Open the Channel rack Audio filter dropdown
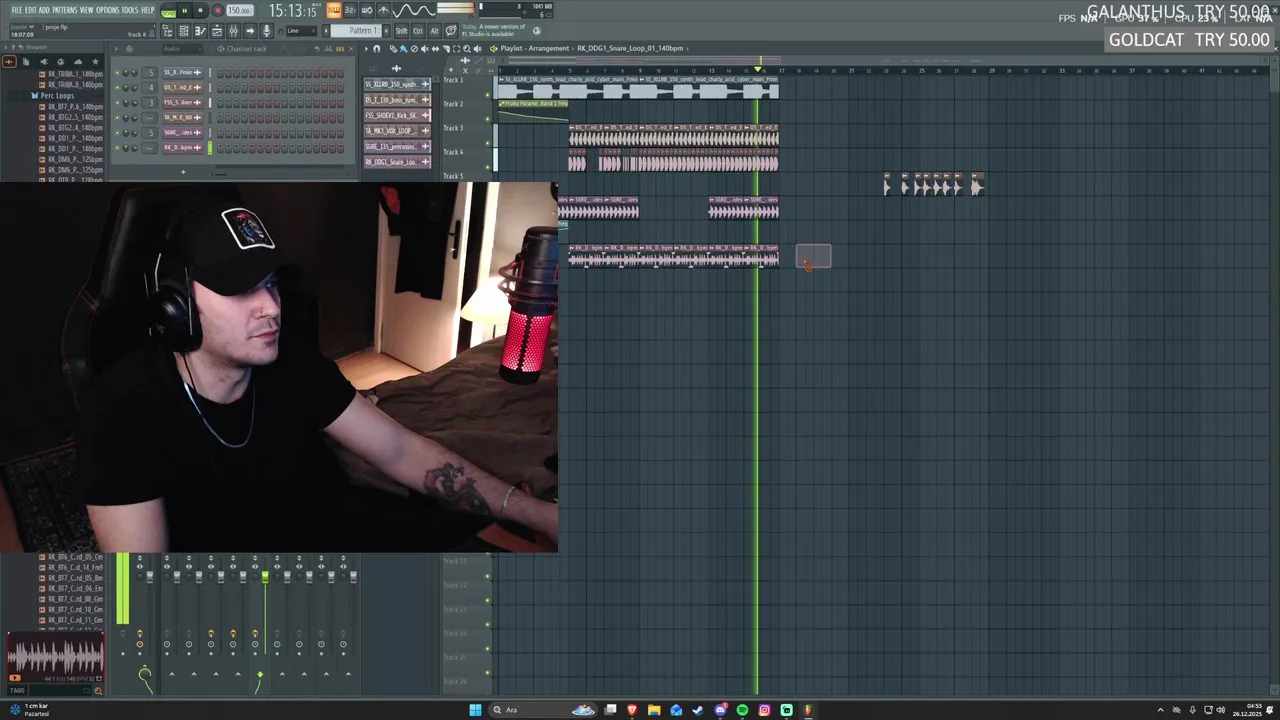The height and width of the screenshot is (720, 1280). (x=181, y=48)
